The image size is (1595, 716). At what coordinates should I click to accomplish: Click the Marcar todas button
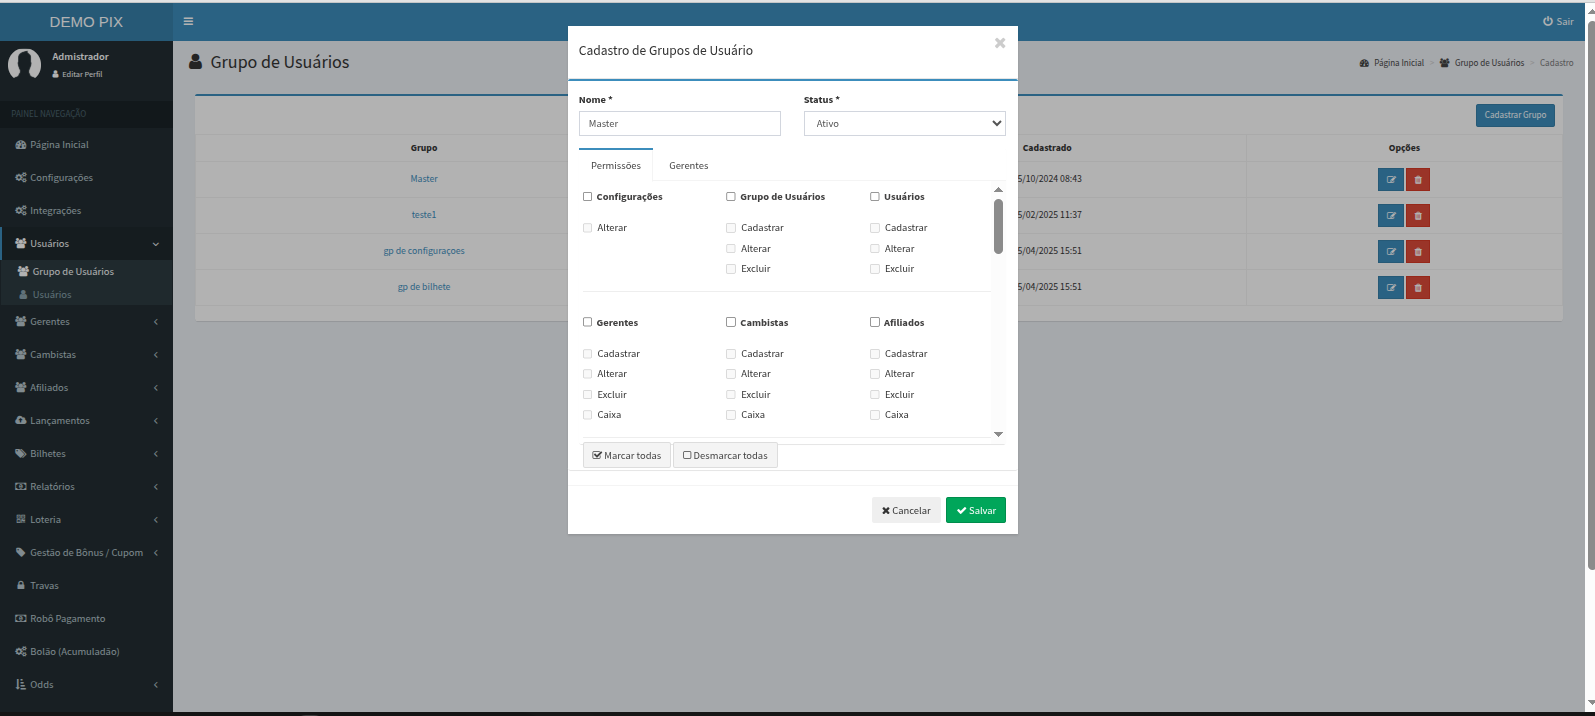tap(627, 456)
